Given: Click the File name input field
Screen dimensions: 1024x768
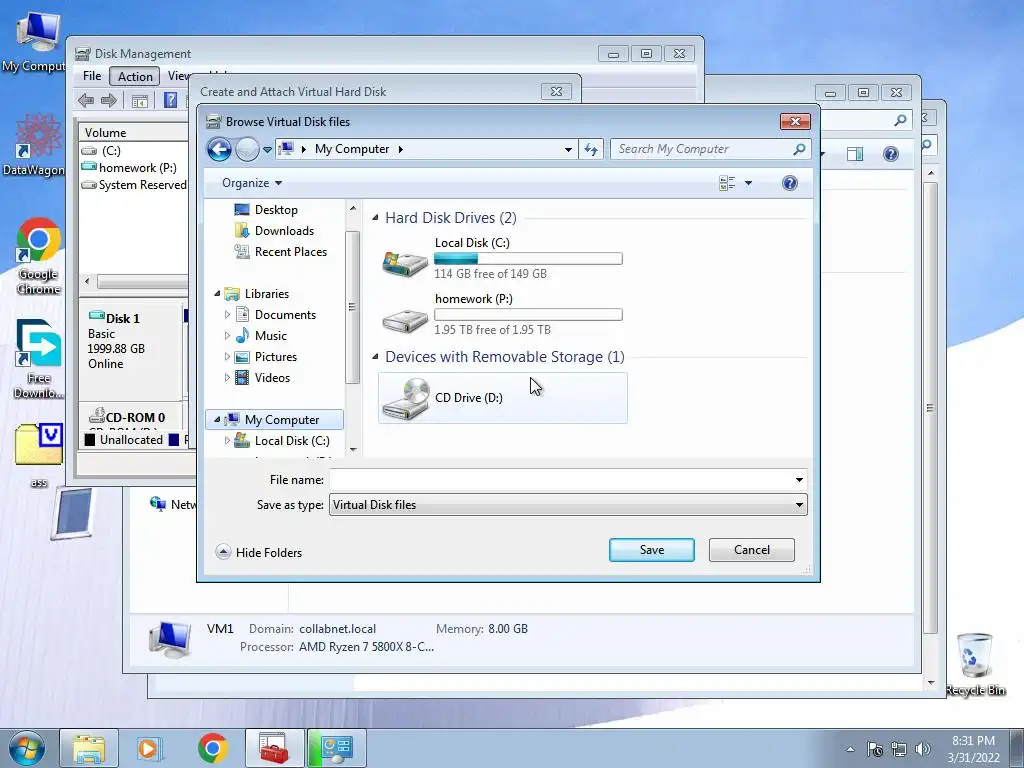Looking at the screenshot, I should pyautogui.click(x=560, y=479).
